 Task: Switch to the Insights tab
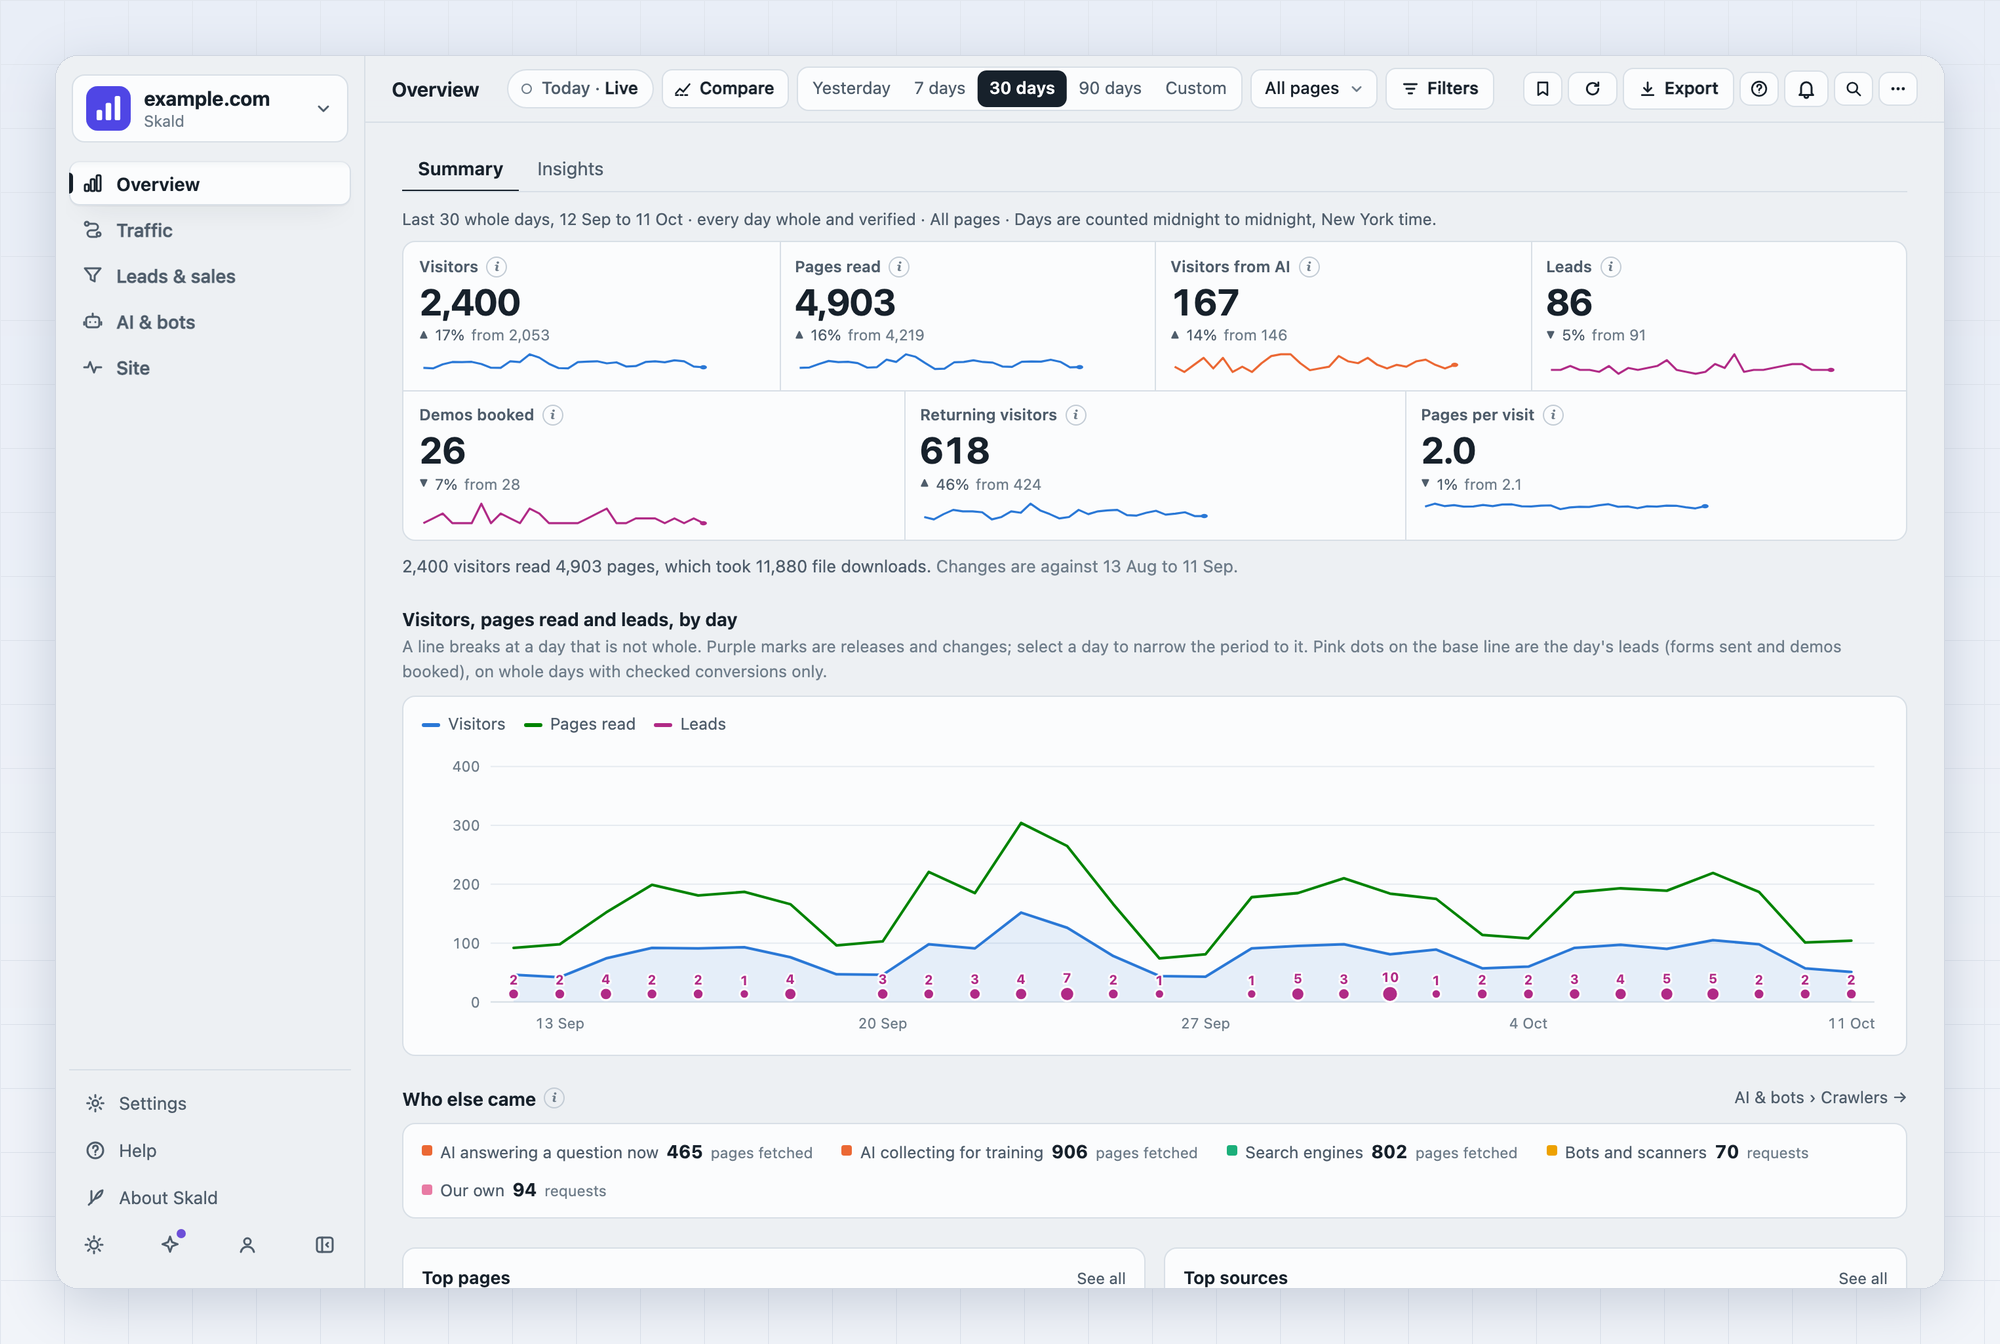(x=570, y=169)
